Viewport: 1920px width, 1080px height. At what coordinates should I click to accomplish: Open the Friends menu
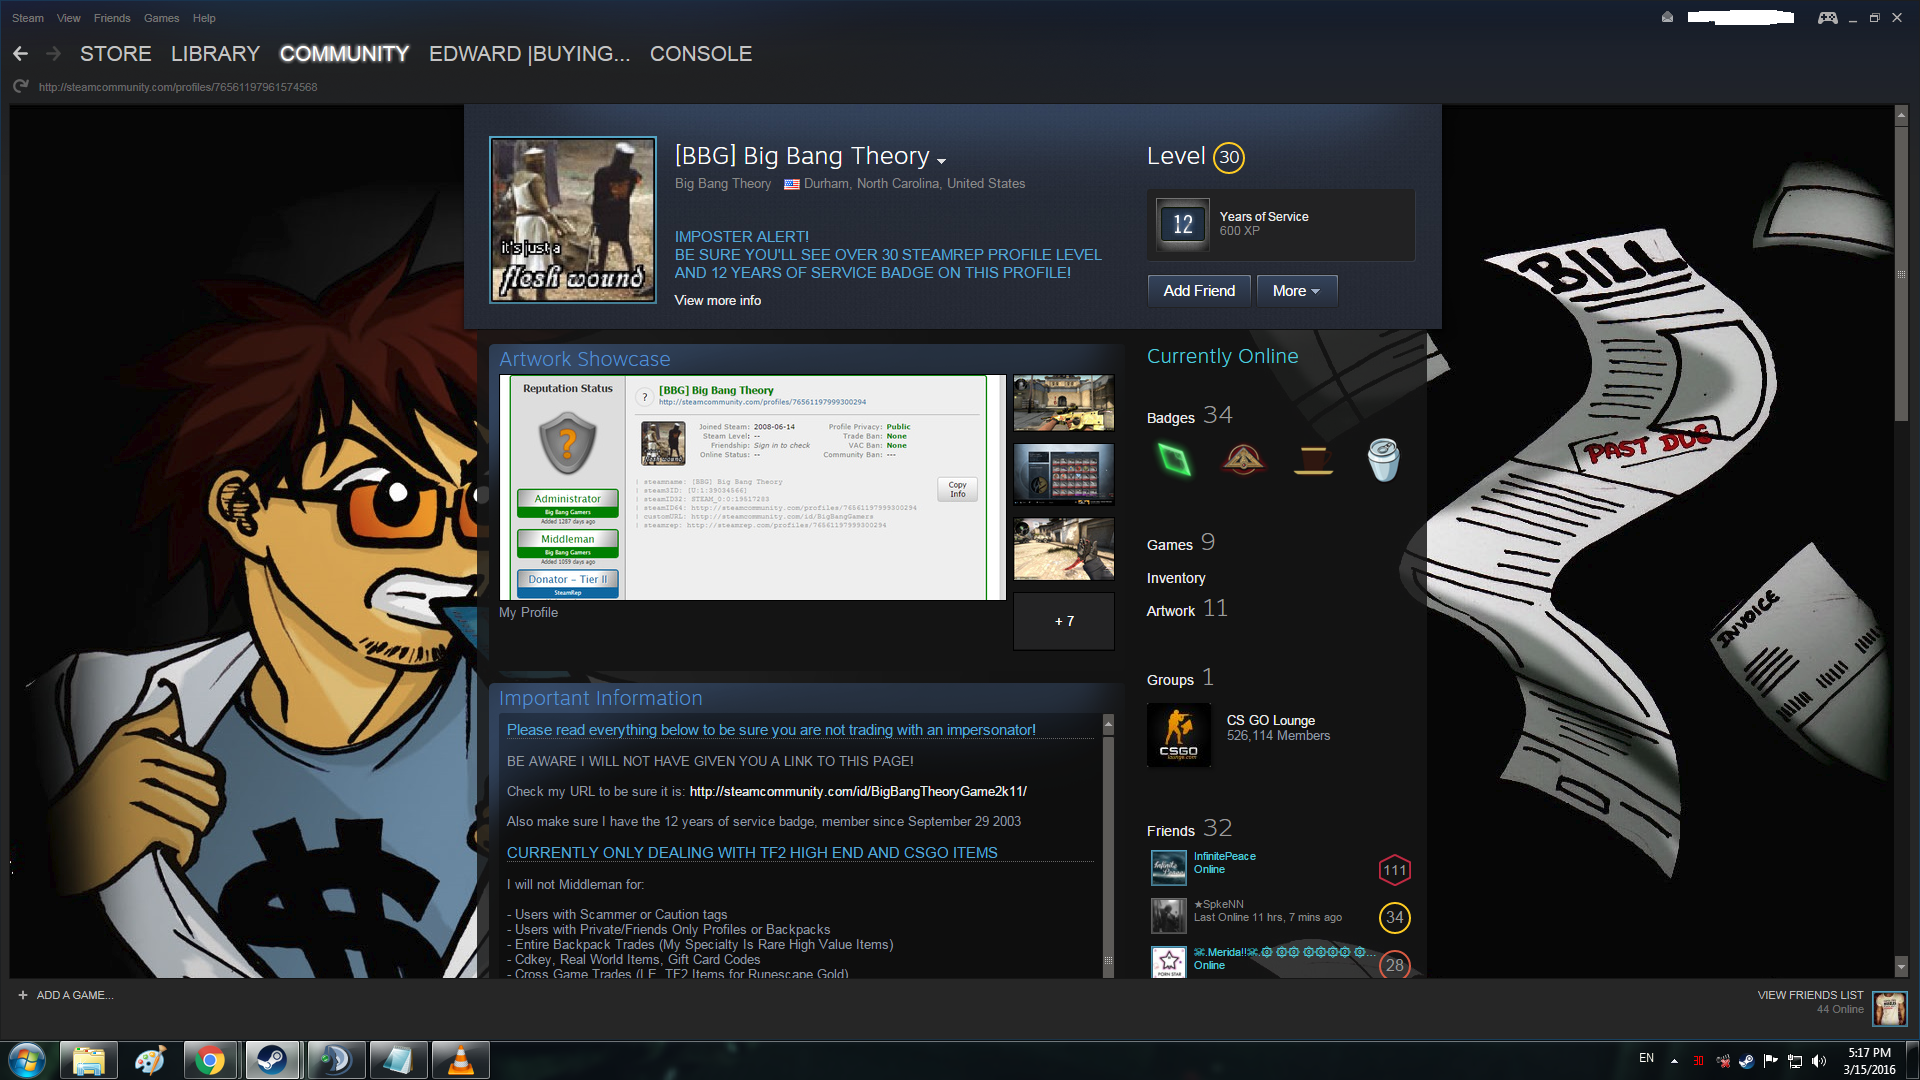pos(112,18)
